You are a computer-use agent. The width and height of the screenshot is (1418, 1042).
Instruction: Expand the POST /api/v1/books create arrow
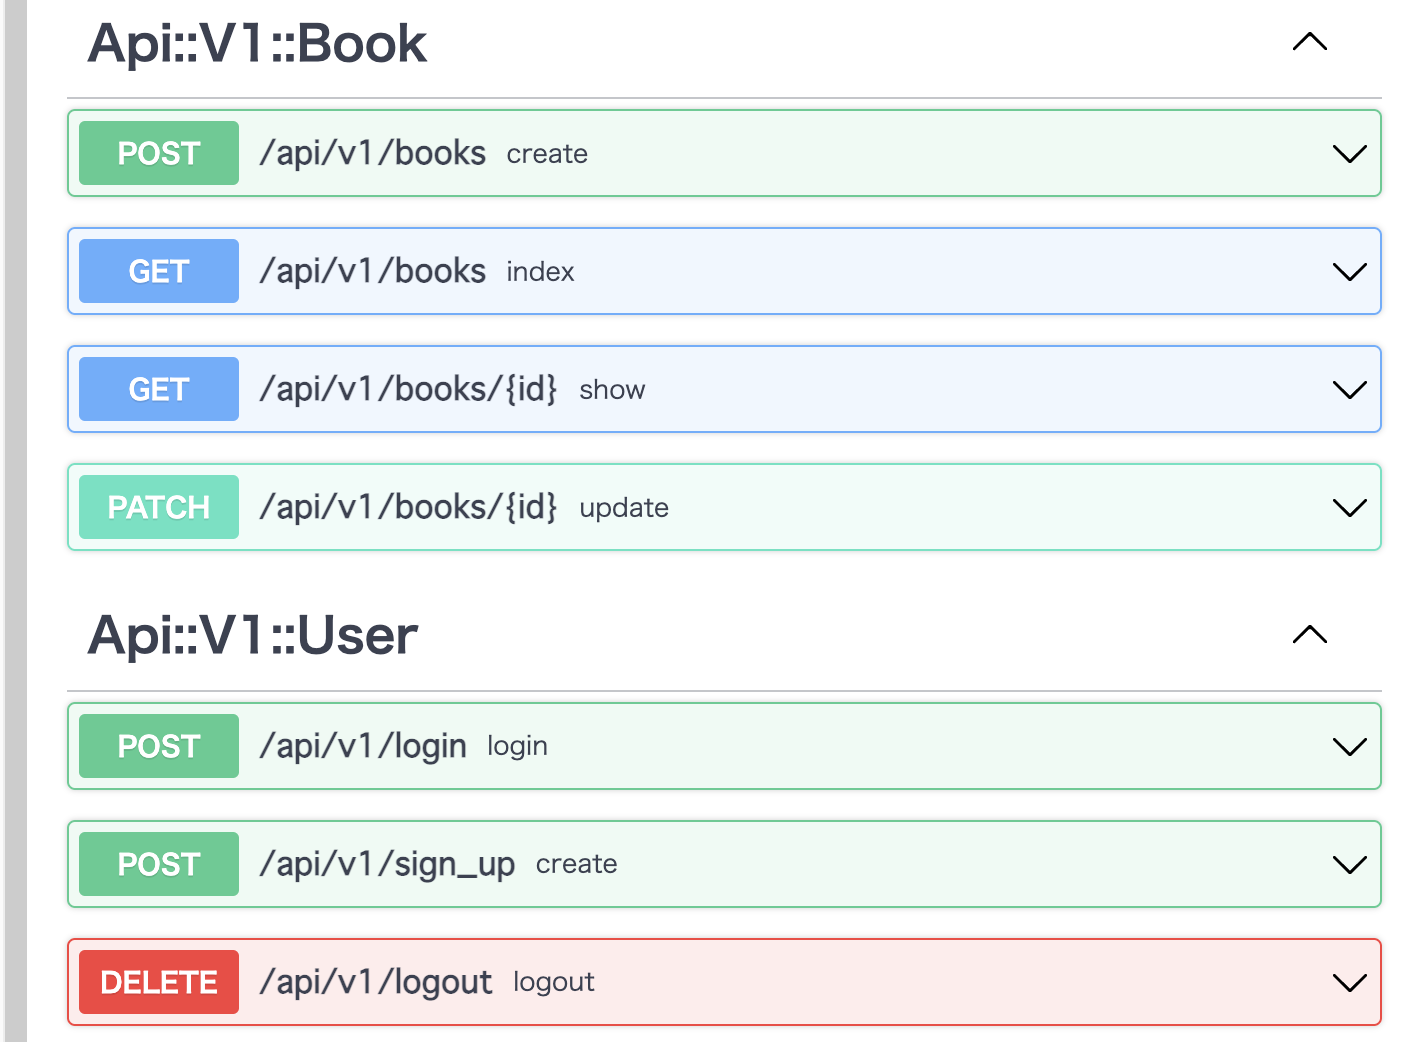[1349, 154]
